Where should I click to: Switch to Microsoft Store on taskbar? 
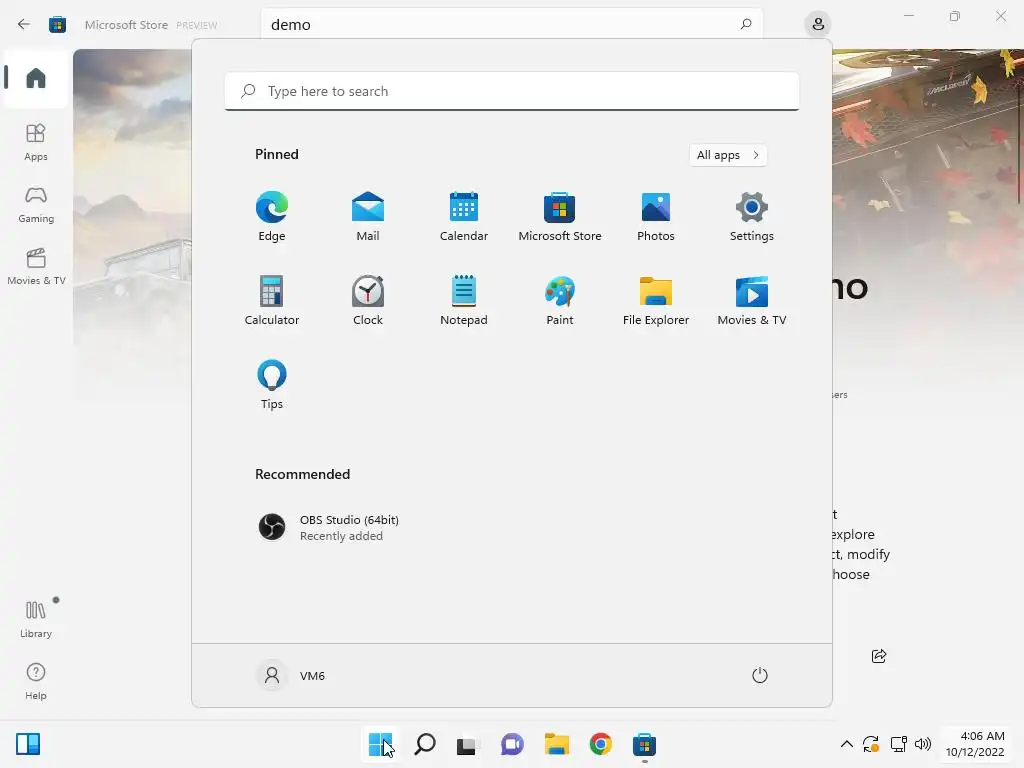(x=644, y=744)
